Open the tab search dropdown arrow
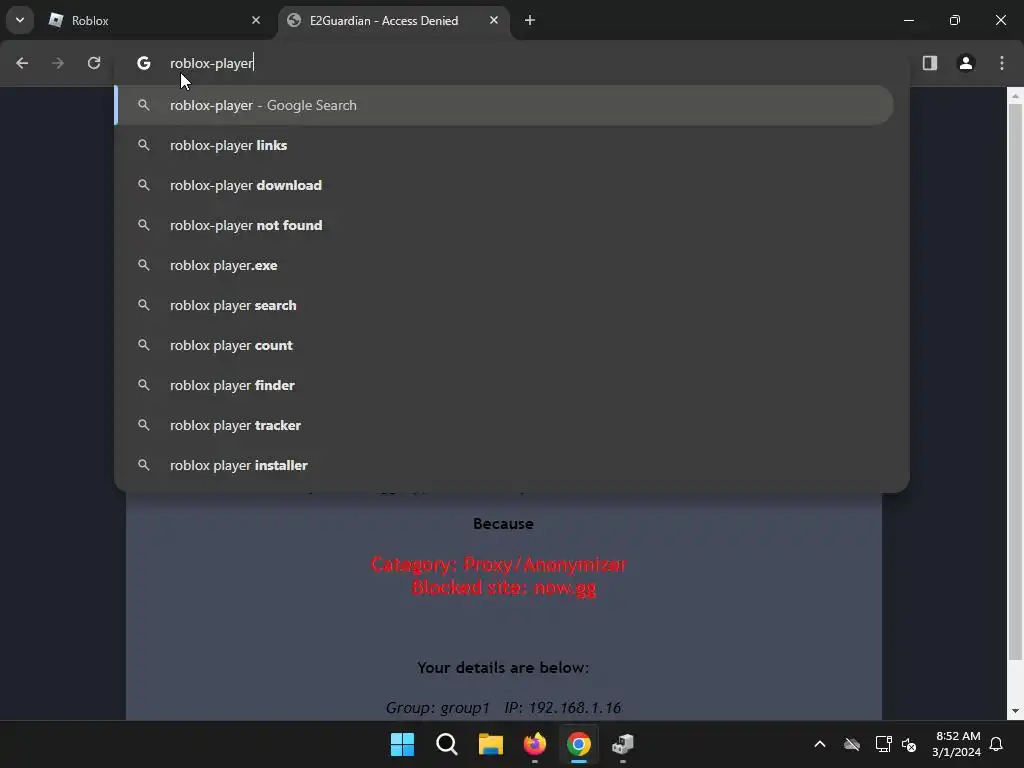The height and width of the screenshot is (768, 1024). click(x=20, y=20)
